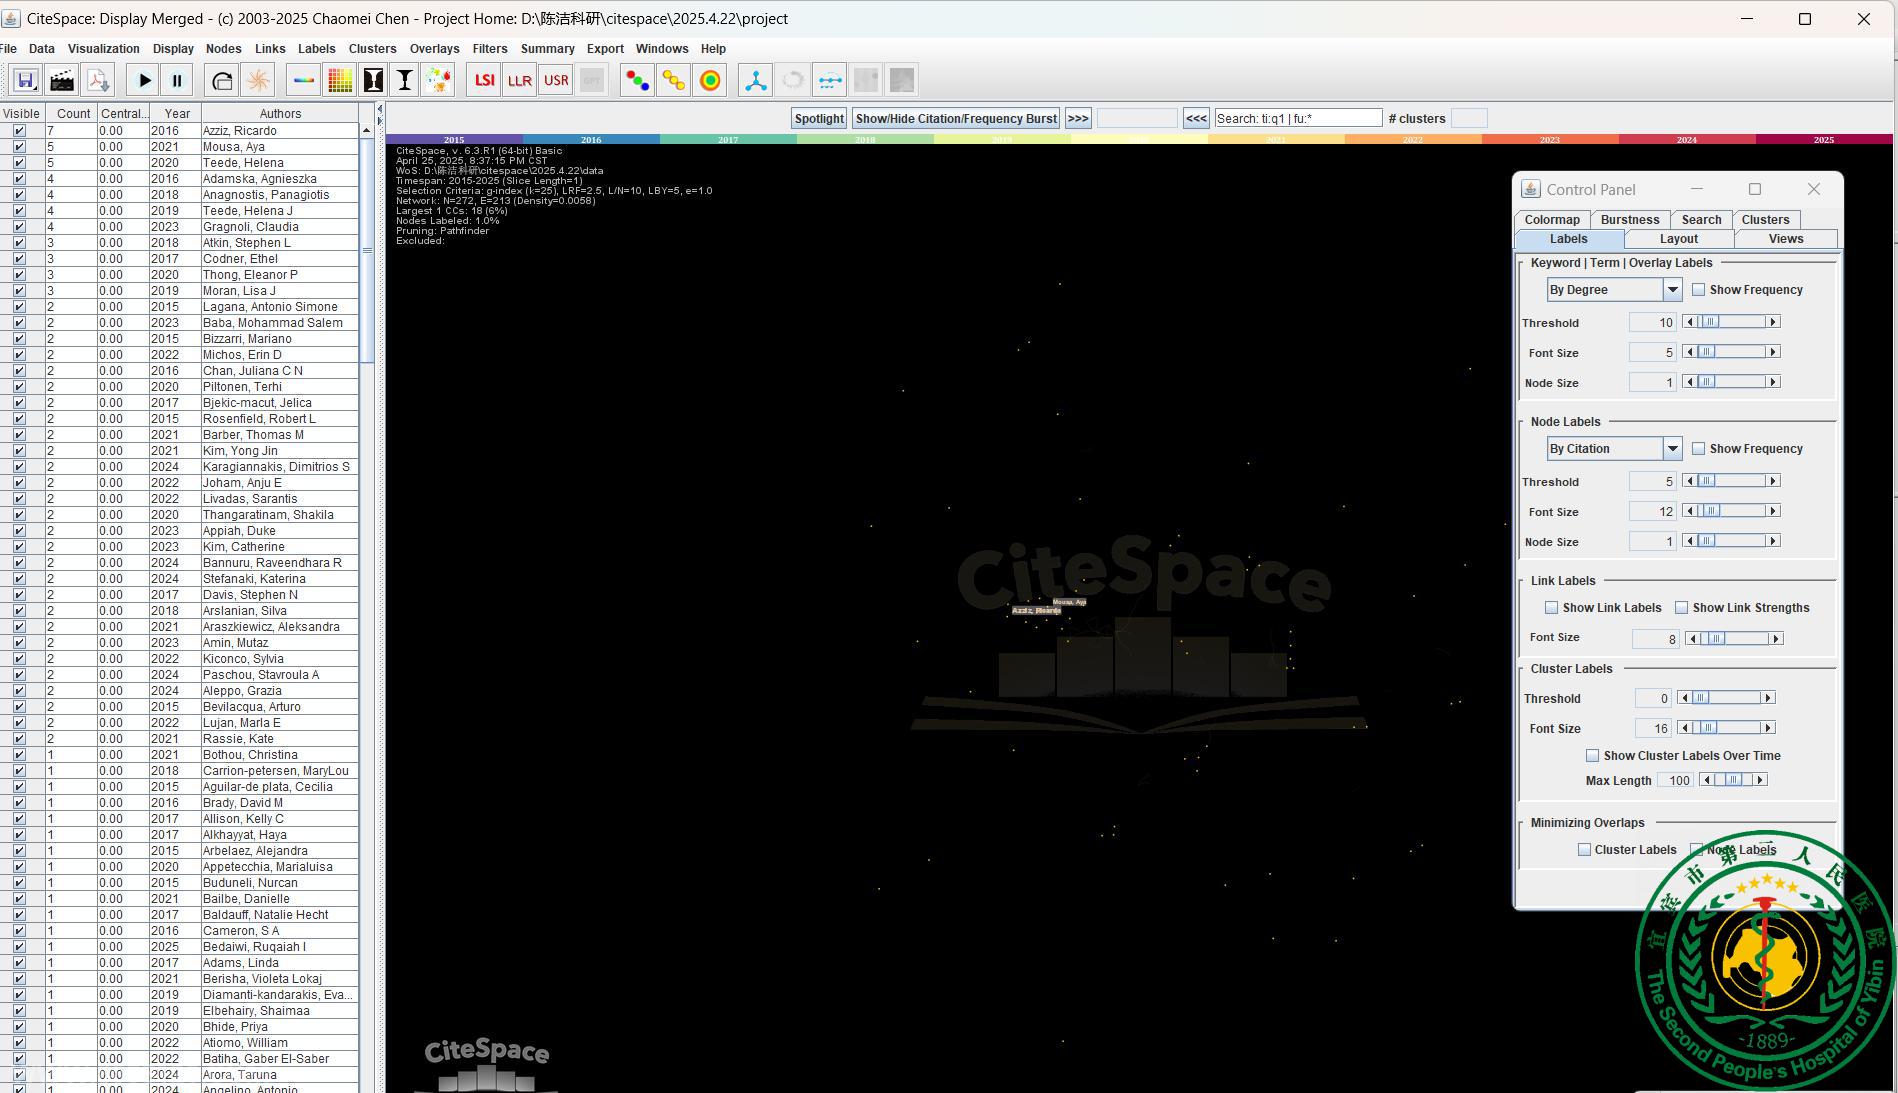Click the Pause icon in toolbar
This screenshot has width=1898, height=1093.
[177, 80]
